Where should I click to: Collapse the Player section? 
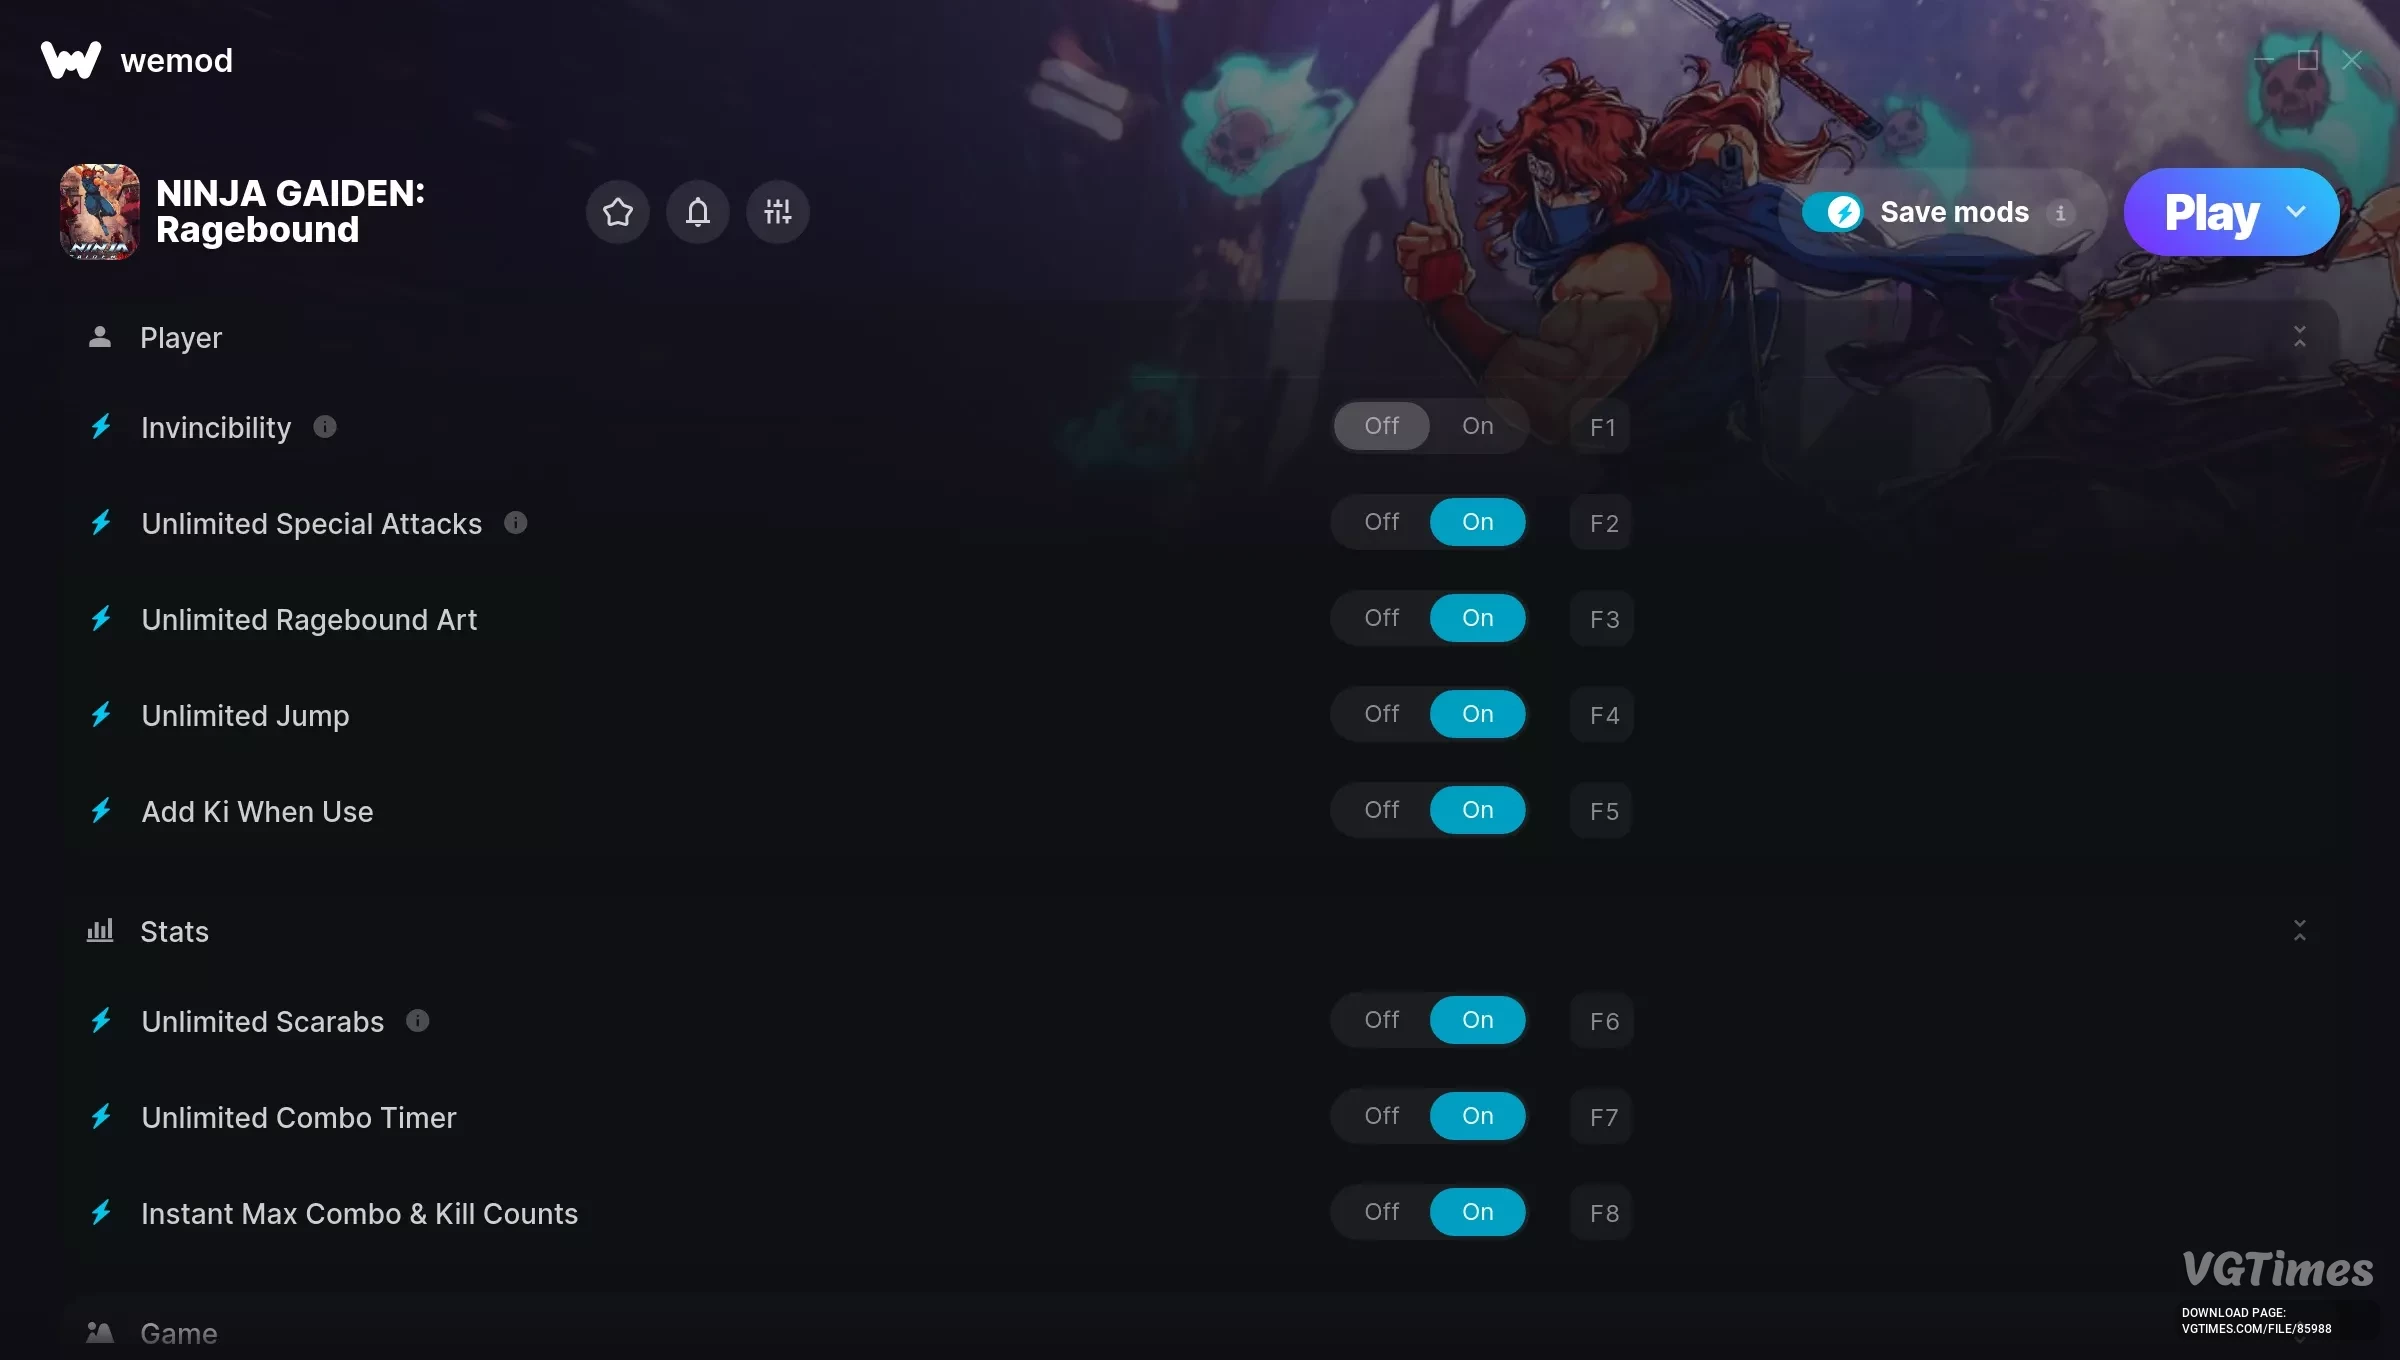(x=2299, y=337)
